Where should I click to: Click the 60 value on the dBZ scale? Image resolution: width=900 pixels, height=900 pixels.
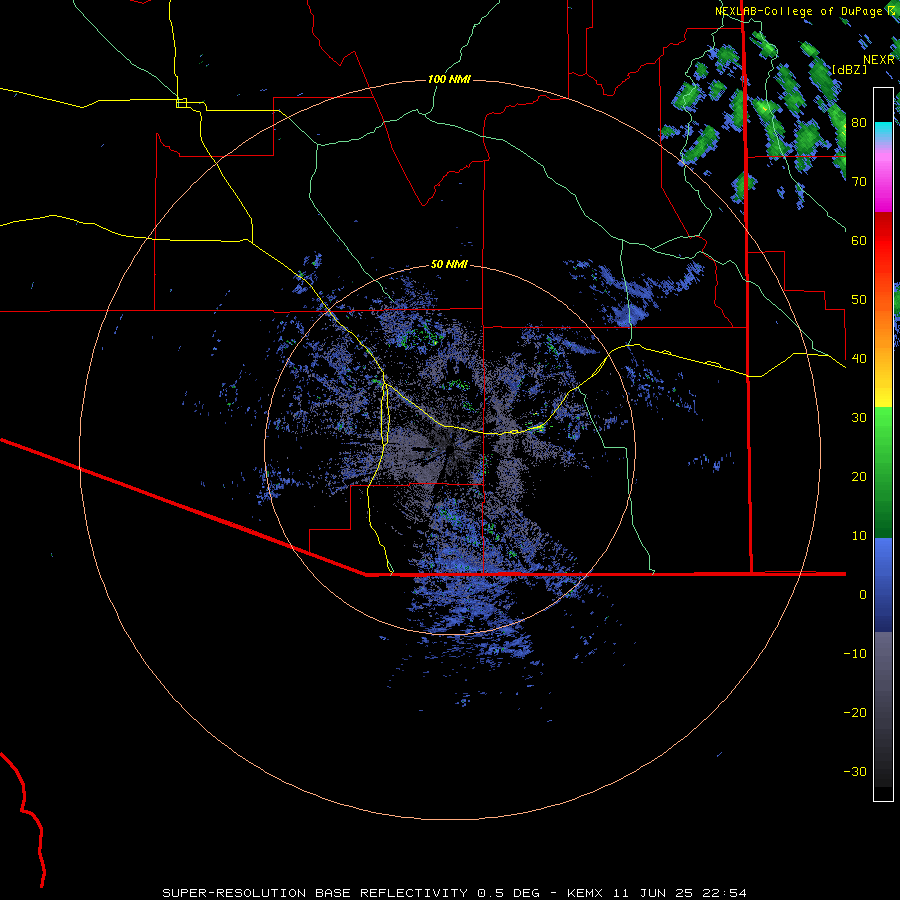[859, 240]
